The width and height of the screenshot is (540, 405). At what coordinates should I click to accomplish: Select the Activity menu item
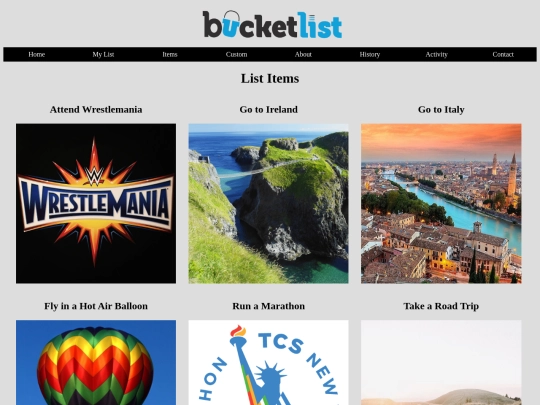click(436, 54)
